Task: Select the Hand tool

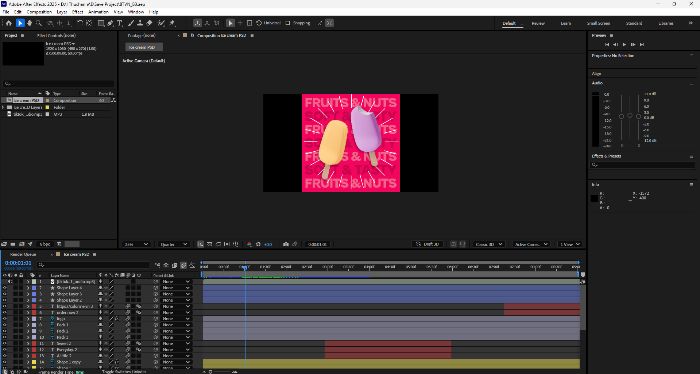Action: pyautogui.click(x=29, y=23)
